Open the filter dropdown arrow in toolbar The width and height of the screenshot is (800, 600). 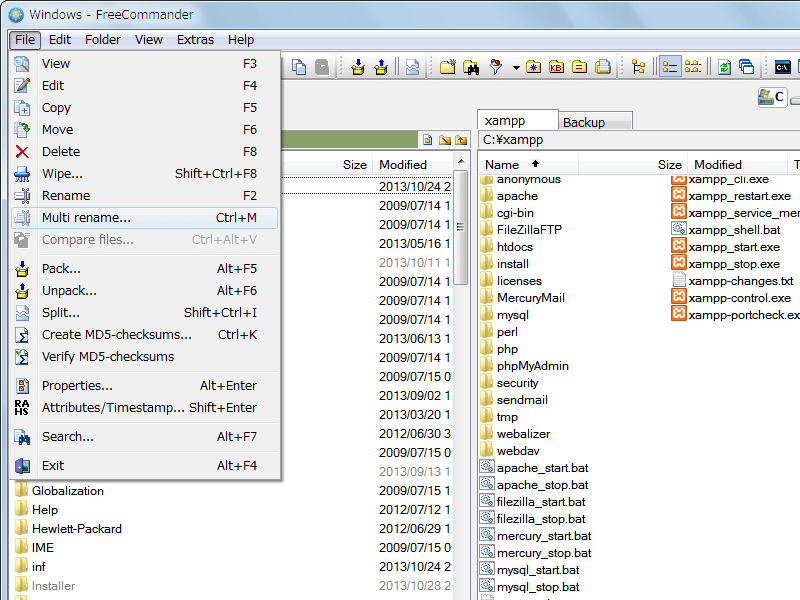click(x=516, y=67)
